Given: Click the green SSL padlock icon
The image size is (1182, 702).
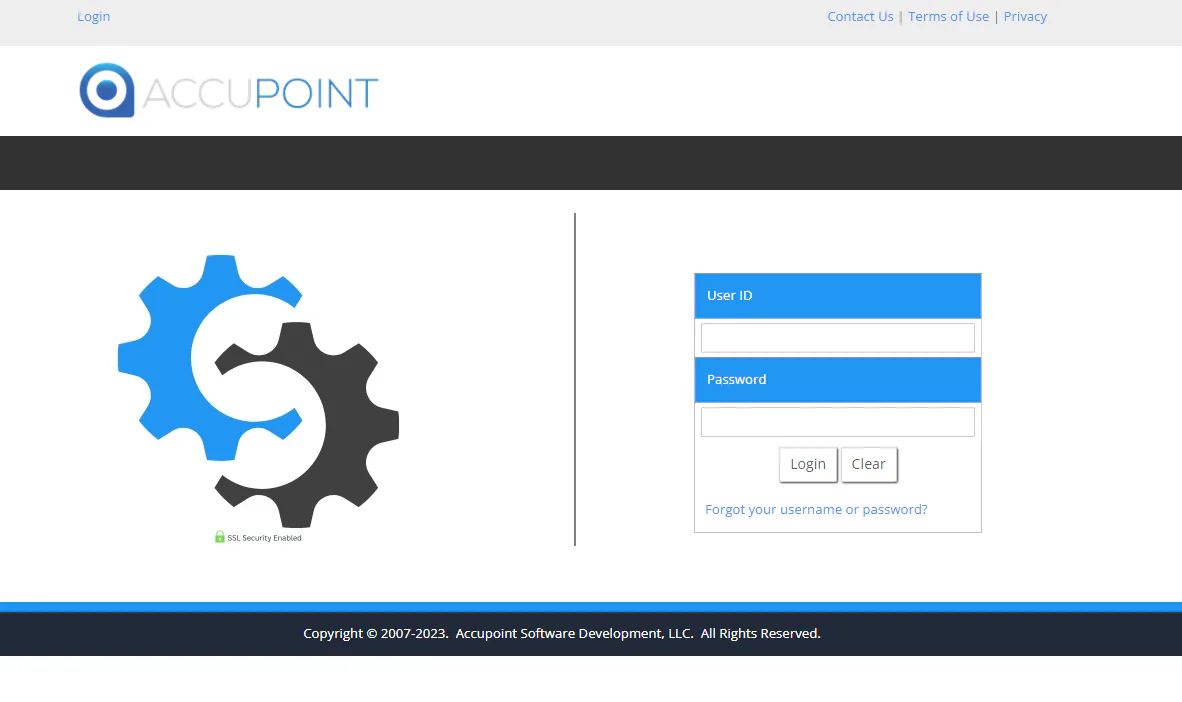Looking at the screenshot, I should 219,536.
